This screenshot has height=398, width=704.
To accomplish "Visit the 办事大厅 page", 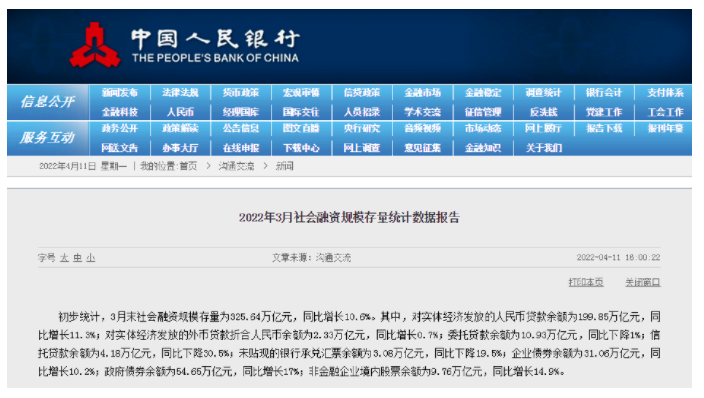I will coord(180,148).
